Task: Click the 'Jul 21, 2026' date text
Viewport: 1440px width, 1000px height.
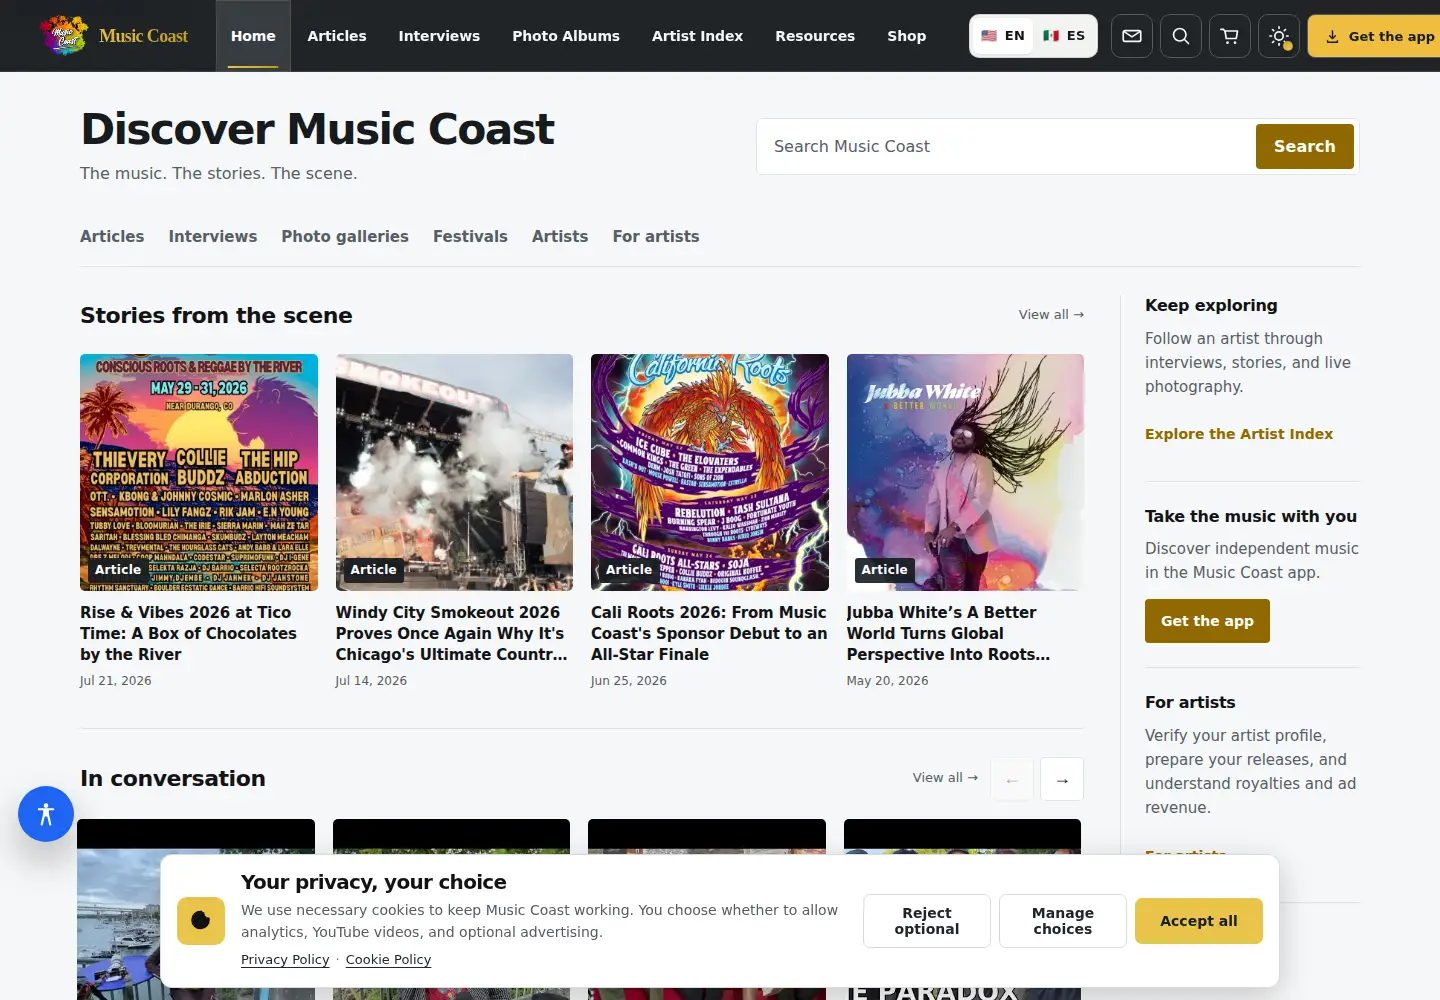Action: coord(116,681)
